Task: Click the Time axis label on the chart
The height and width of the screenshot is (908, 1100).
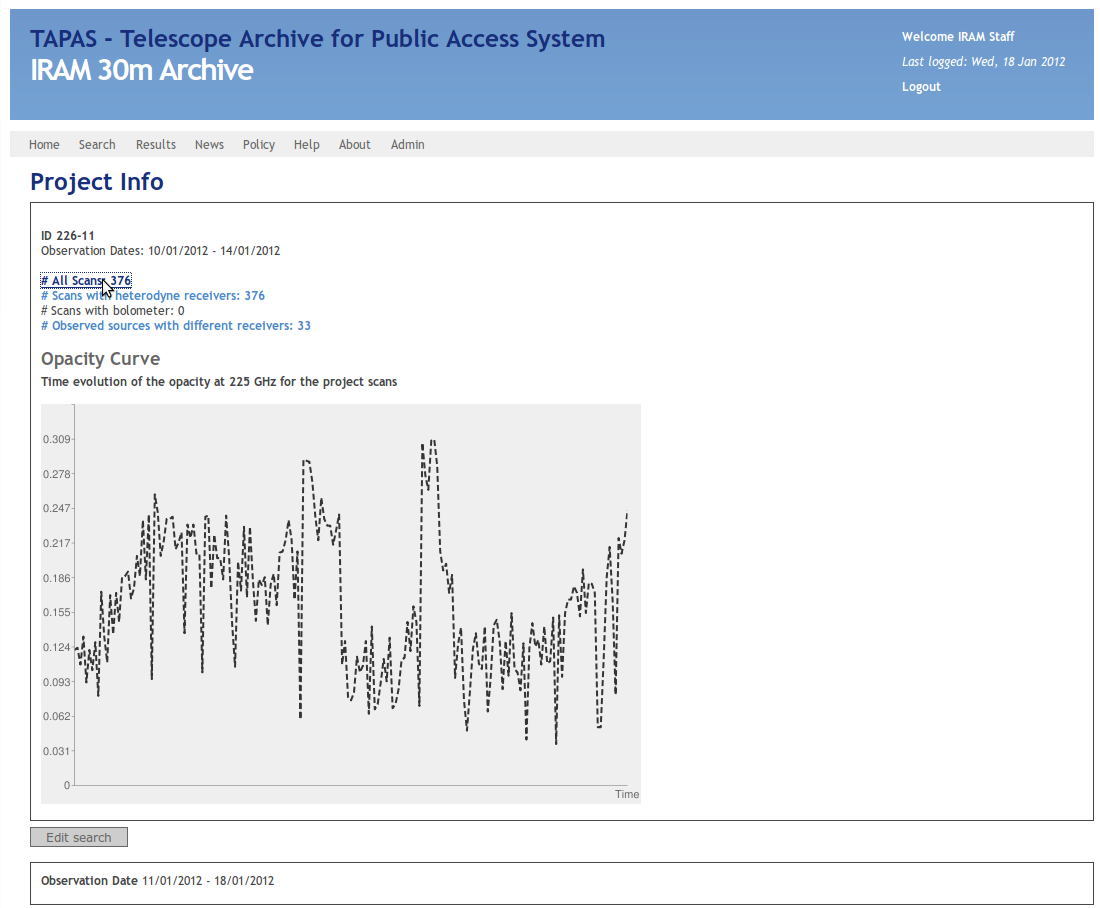Action: coord(627,794)
